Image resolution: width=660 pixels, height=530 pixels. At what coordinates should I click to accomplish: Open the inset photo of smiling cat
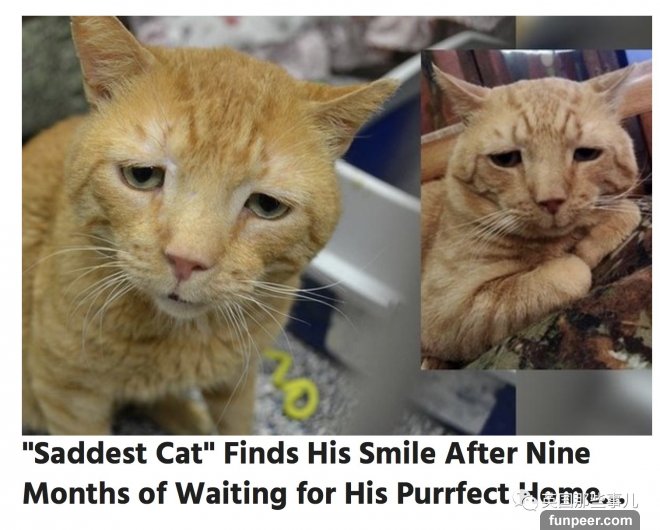click(536, 209)
